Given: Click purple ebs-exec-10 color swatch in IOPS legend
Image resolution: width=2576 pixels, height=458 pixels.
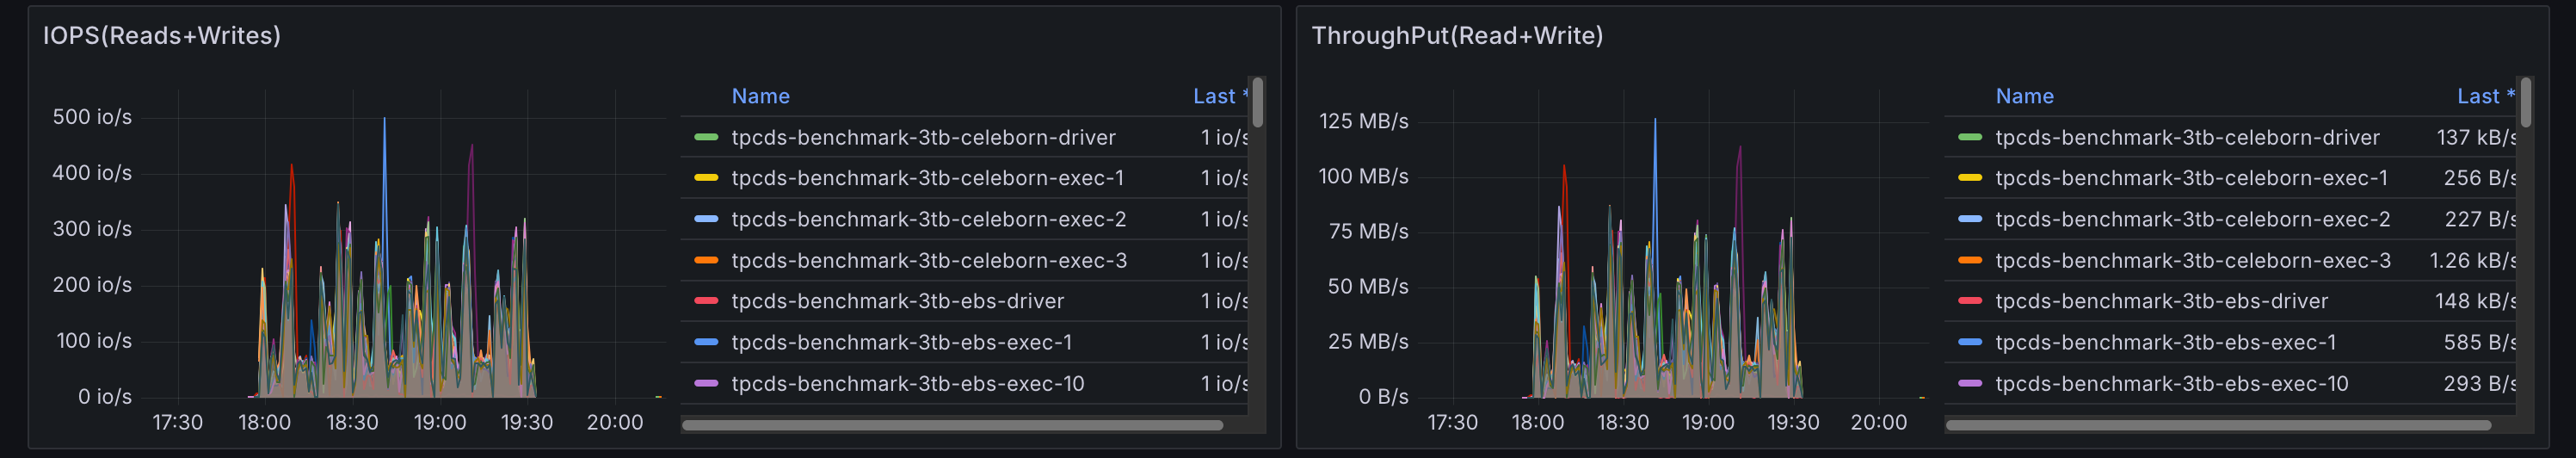Looking at the screenshot, I should pyautogui.click(x=706, y=383).
